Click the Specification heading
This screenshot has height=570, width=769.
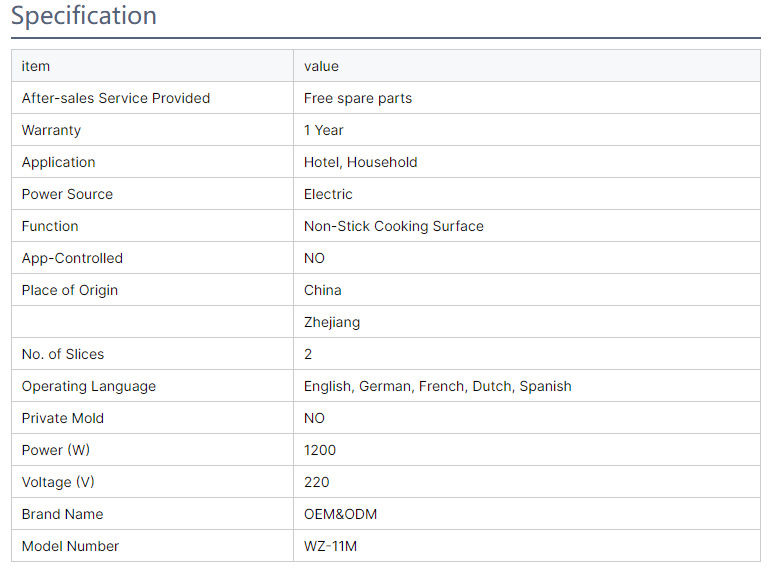pos(84,17)
